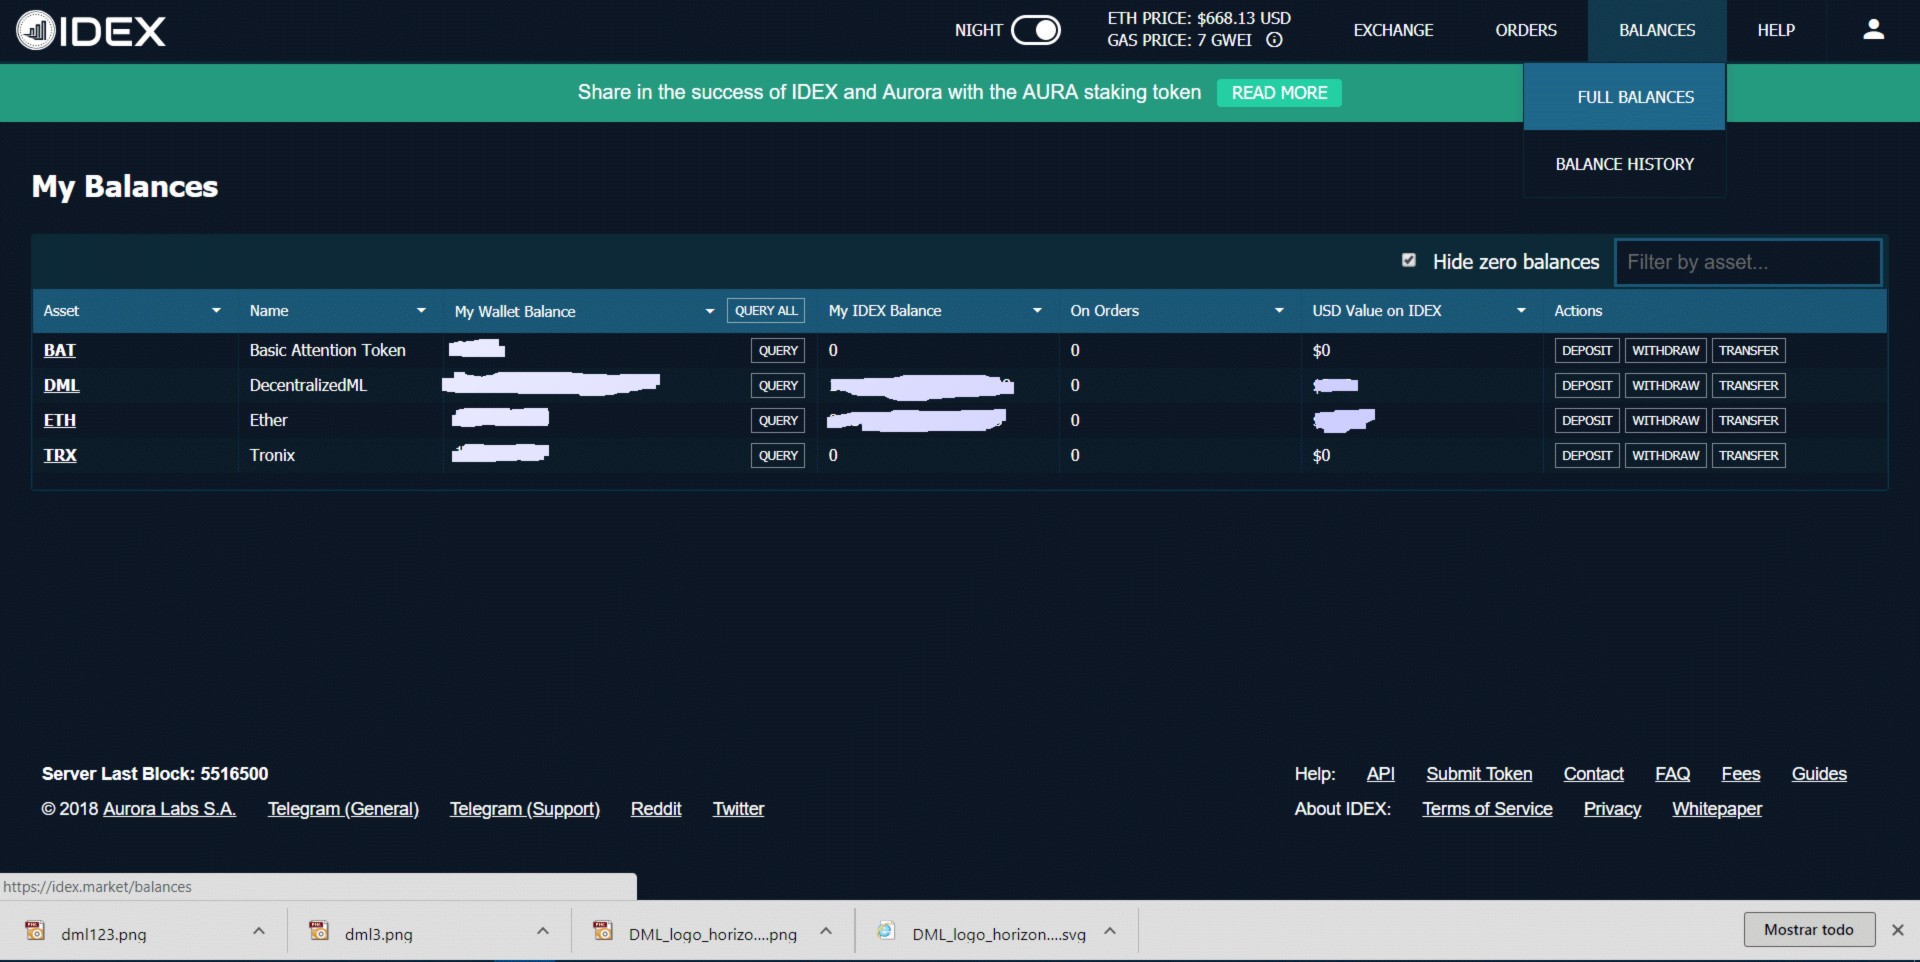Uncheck Hide zero balances checkbox
Screen dimensions: 1920x962
click(x=1408, y=260)
